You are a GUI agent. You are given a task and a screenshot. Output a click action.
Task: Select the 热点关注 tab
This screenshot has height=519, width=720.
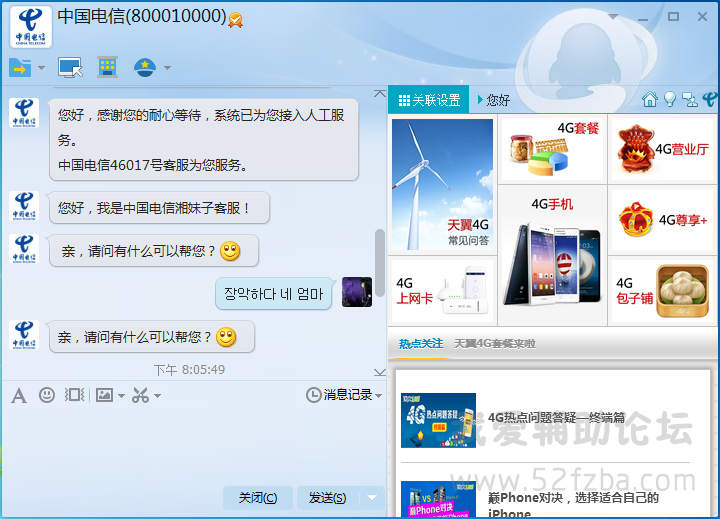click(x=421, y=344)
